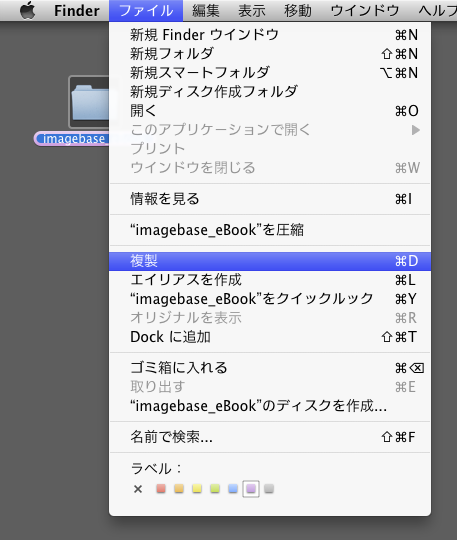Apply the orange label color

pyautogui.click(x=179, y=488)
